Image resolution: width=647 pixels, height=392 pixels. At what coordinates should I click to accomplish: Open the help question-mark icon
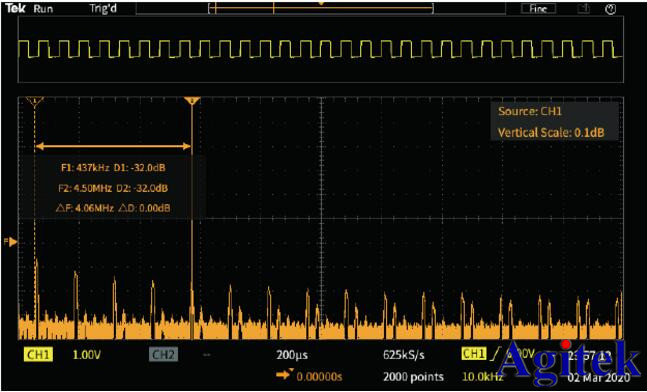pyautogui.click(x=611, y=9)
